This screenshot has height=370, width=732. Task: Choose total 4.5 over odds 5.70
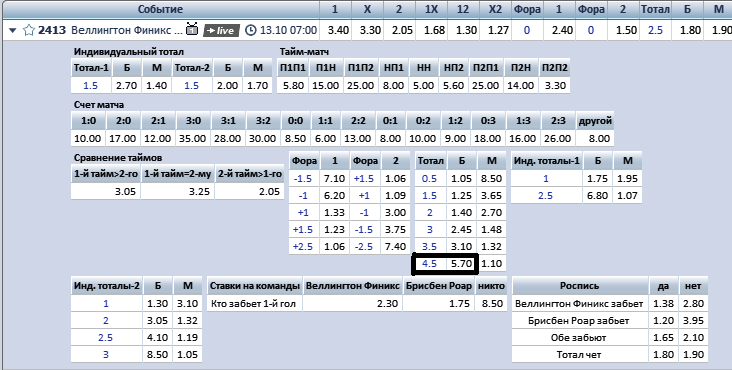(462, 264)
